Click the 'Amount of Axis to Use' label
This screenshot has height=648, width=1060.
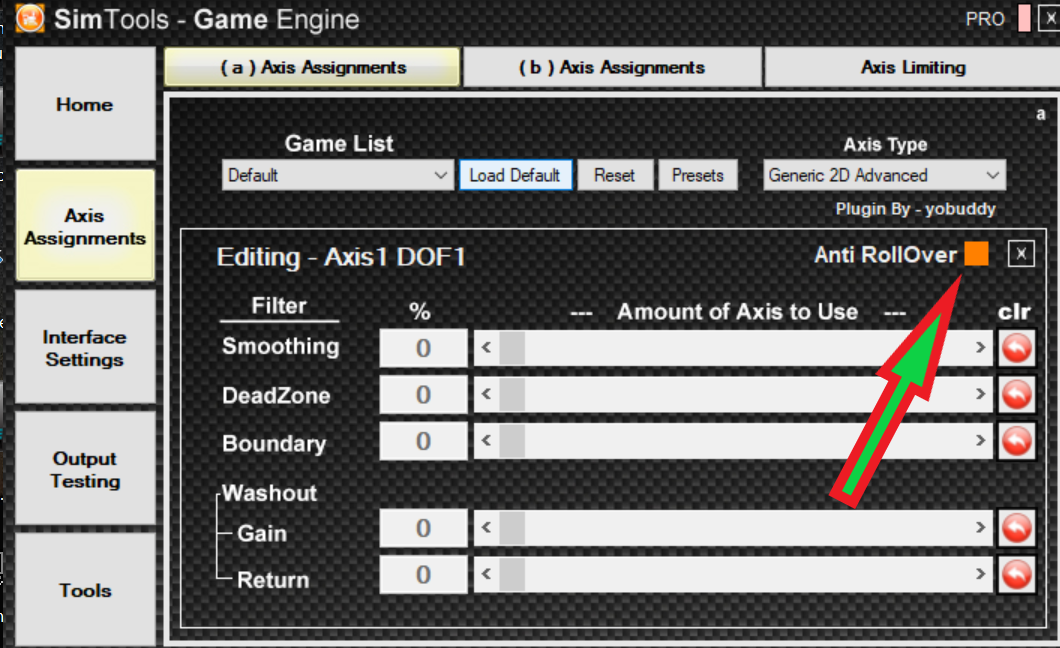(x=737, y=311)
